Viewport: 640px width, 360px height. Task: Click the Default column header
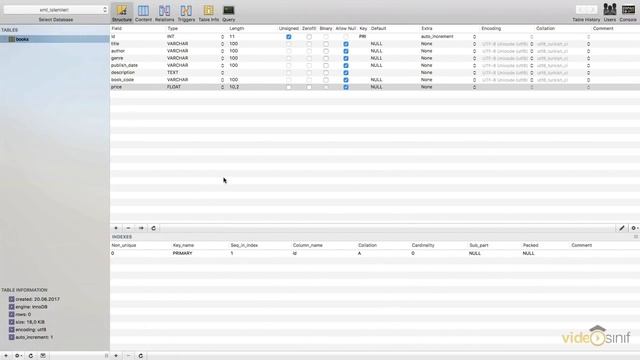point(378,29)
